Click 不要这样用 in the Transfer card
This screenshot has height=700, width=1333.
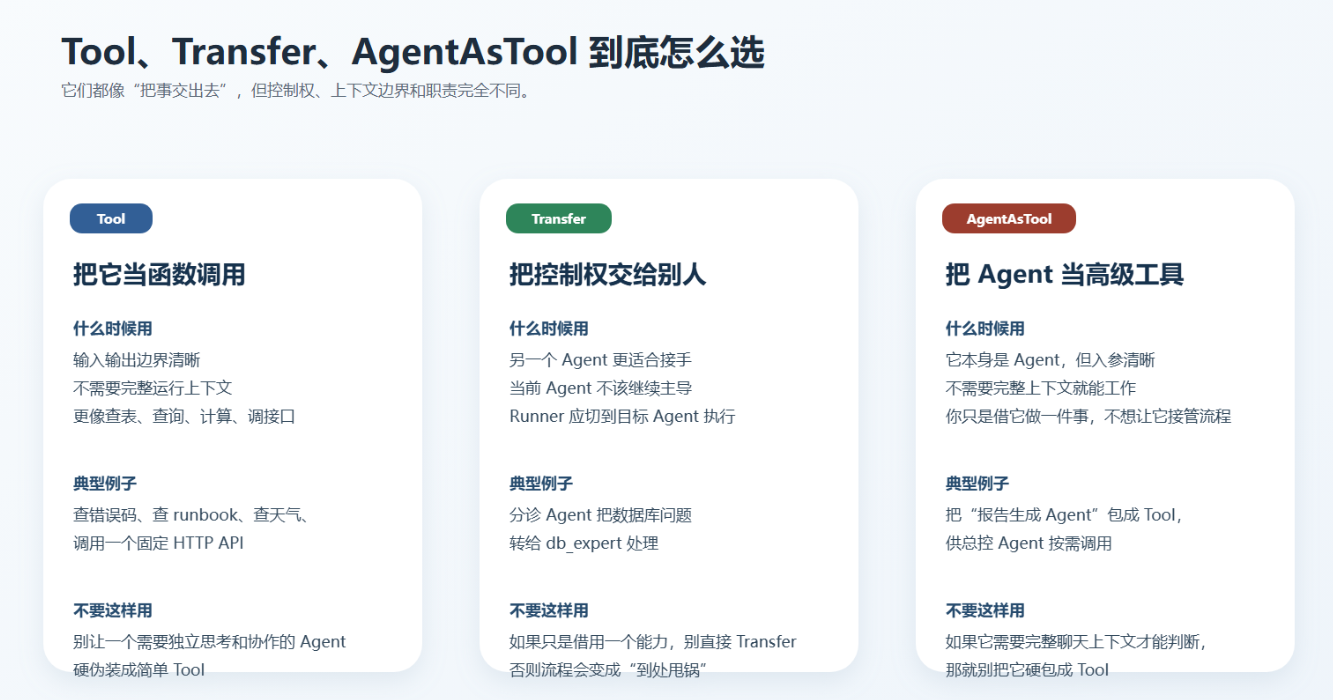pyautogui.click(x=549, y=611)
